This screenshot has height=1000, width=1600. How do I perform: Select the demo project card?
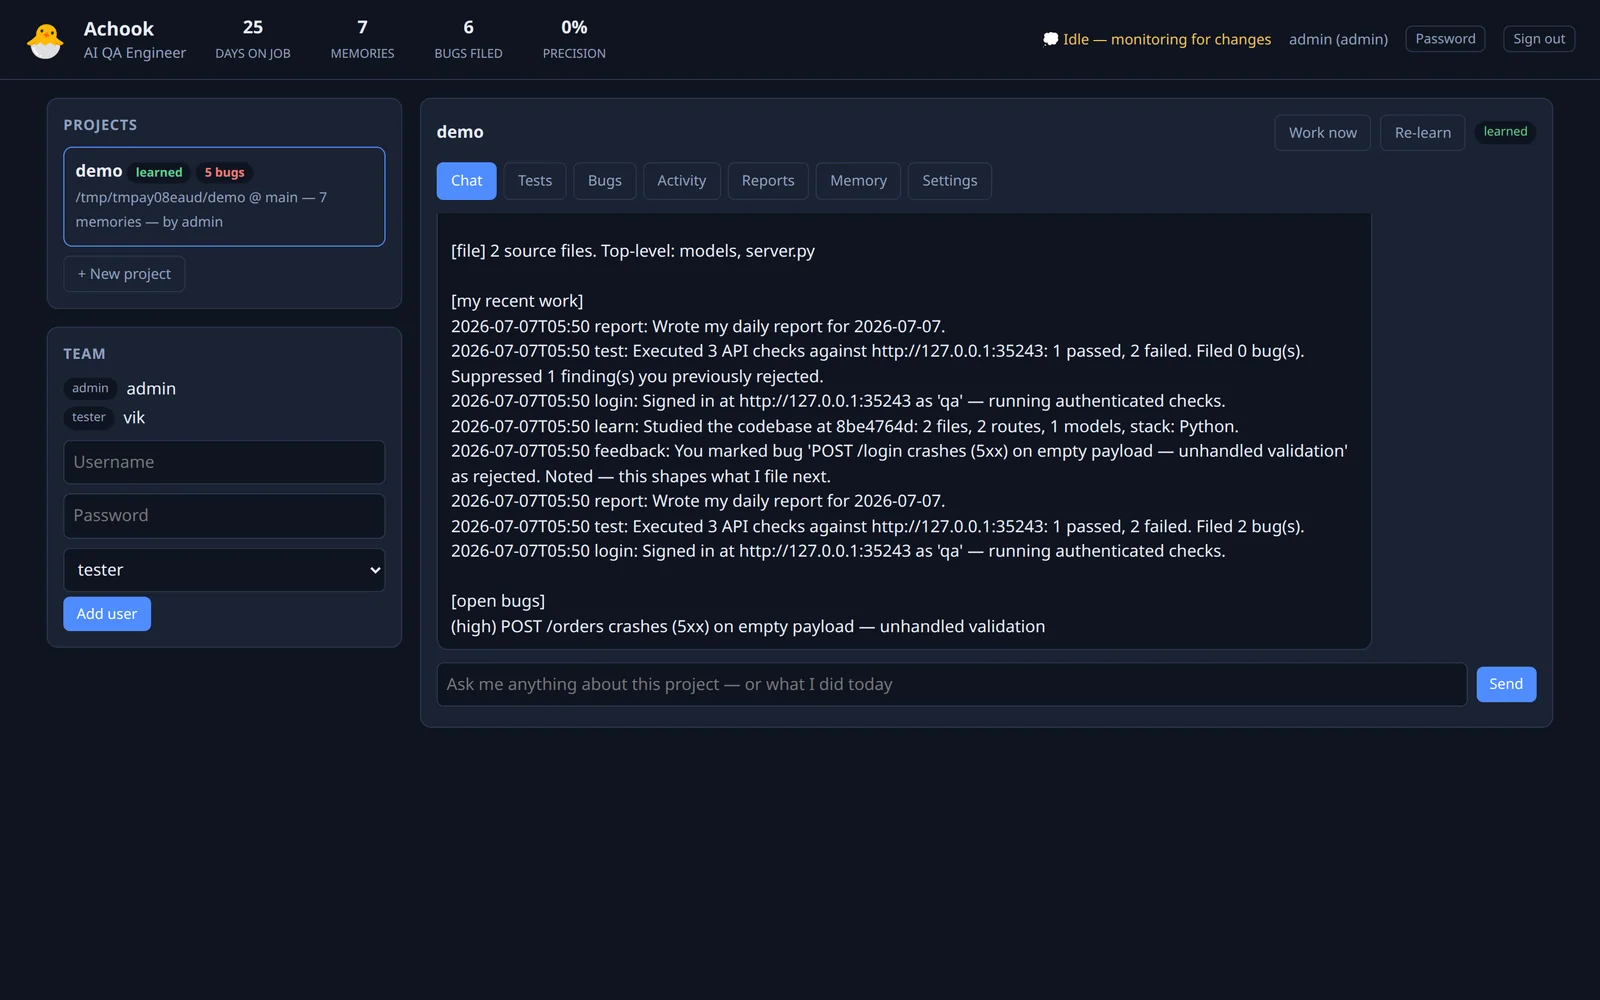coord(224,197)
